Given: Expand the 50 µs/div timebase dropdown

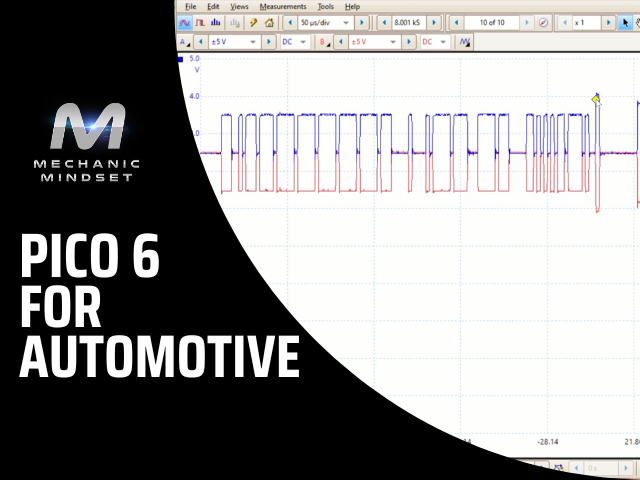Looking at the screenshot, I should coord(347,22).
